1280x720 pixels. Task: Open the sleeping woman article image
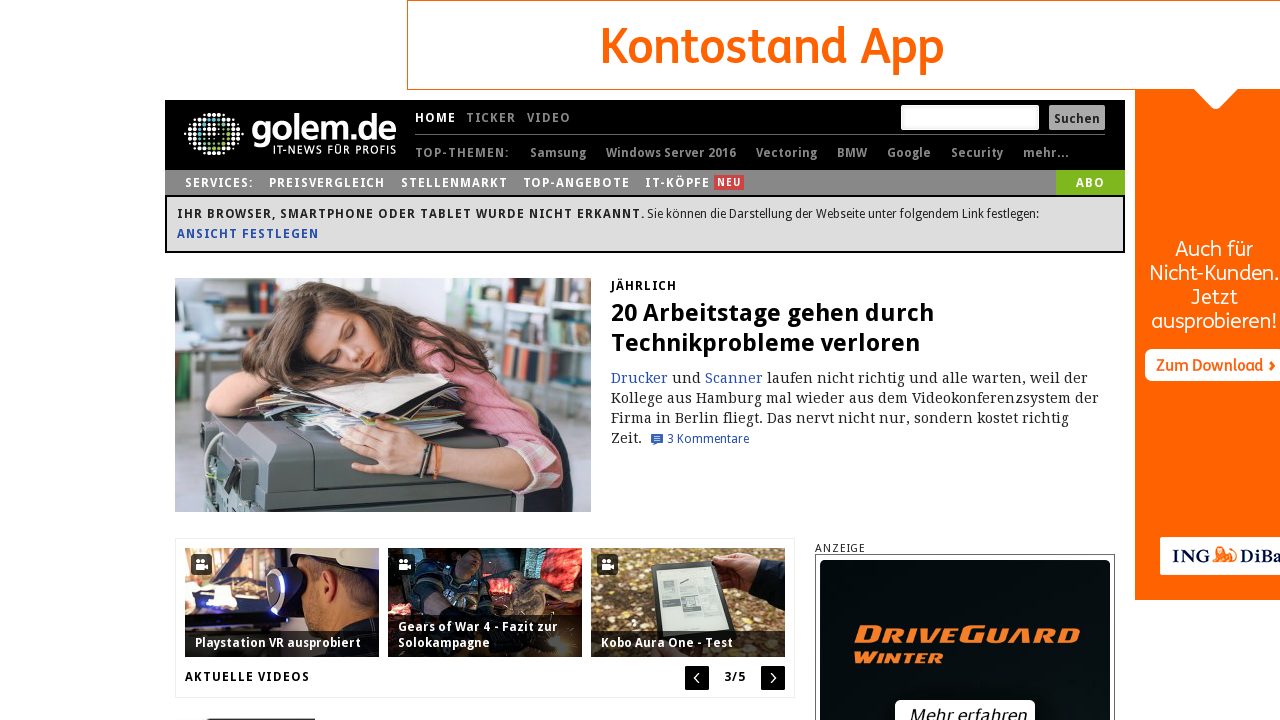click(x=383, y=395)
